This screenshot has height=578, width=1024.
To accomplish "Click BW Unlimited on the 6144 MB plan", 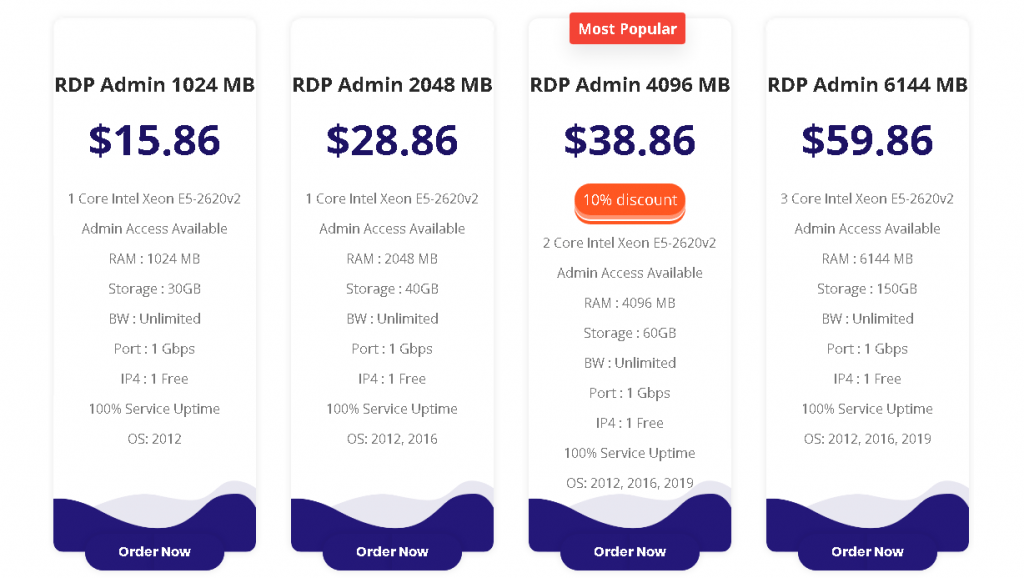I will point(866,318).
